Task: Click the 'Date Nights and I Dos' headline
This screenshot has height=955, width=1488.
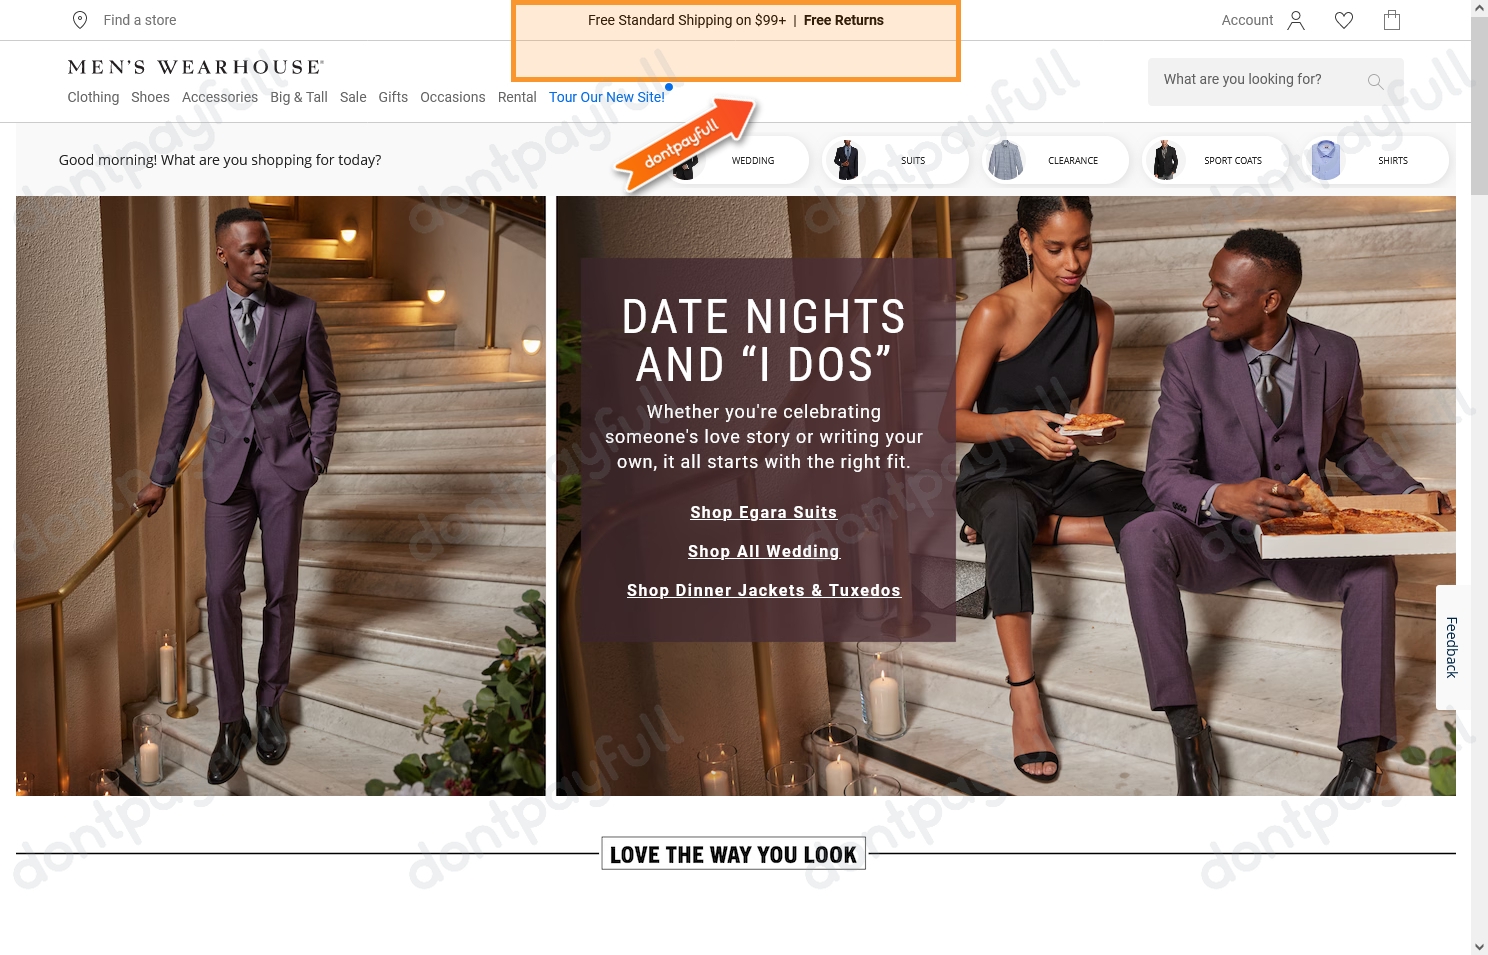Action: [x=764, y=340]
